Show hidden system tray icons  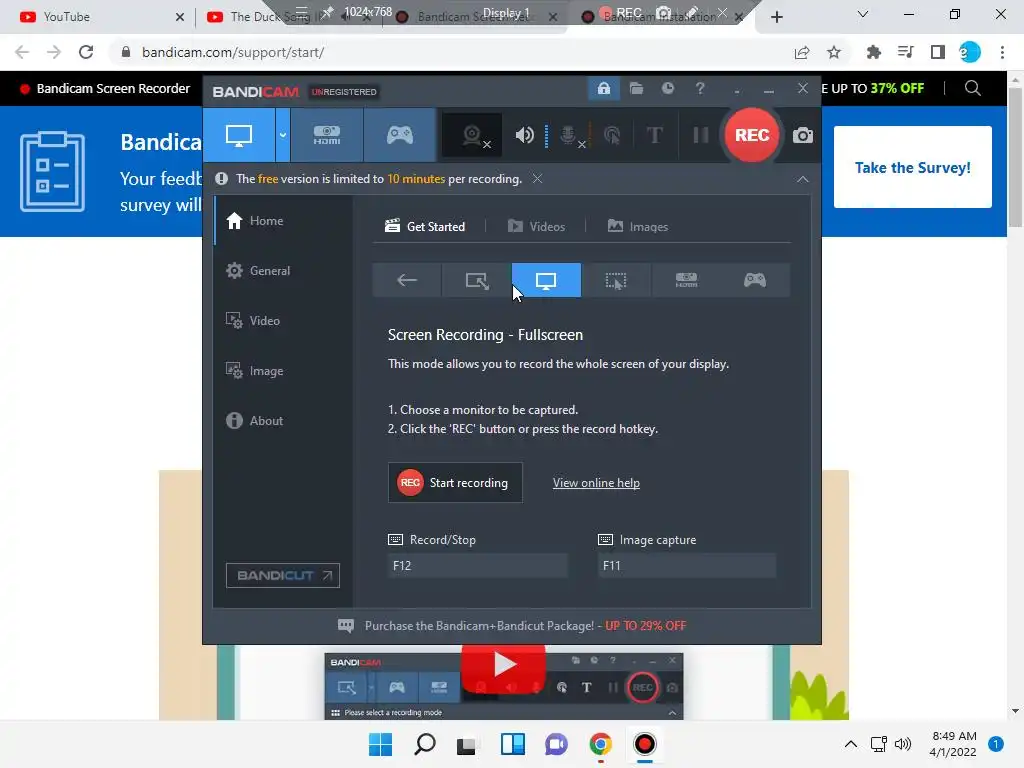coord(850,744)
